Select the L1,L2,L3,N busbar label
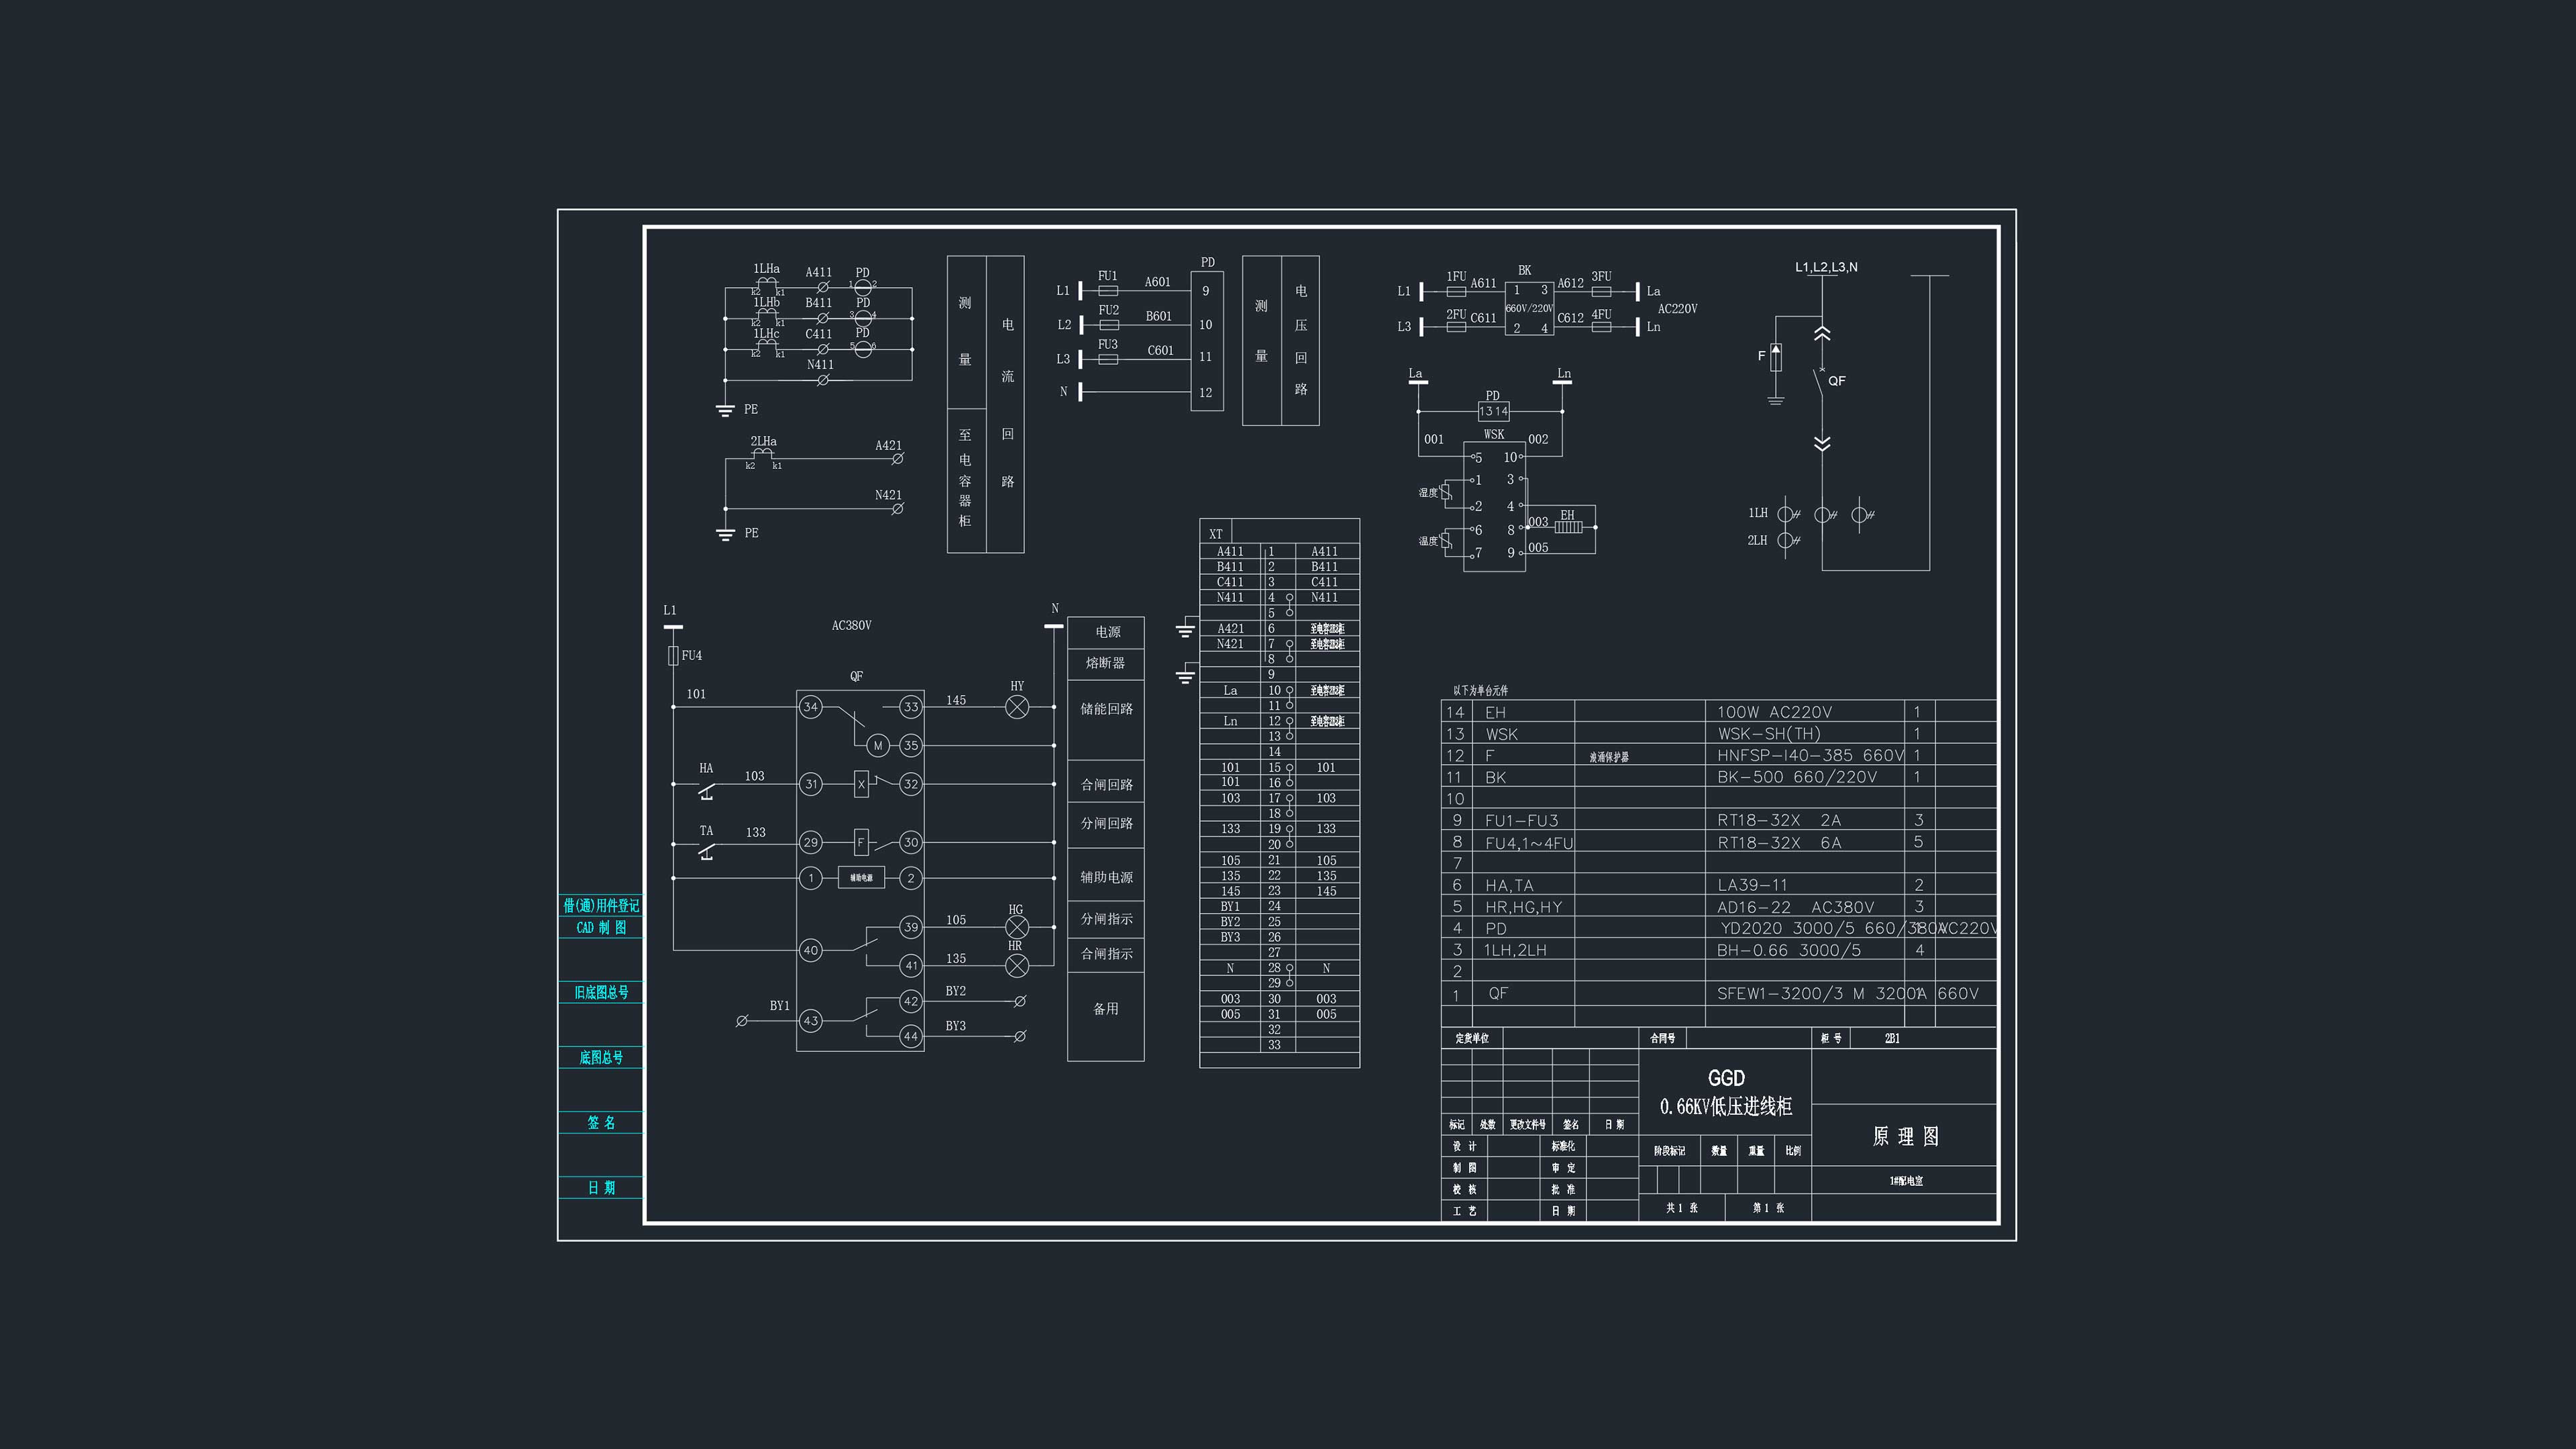Screen dimensions: 2576x1449 click(x=1826, y=267)
